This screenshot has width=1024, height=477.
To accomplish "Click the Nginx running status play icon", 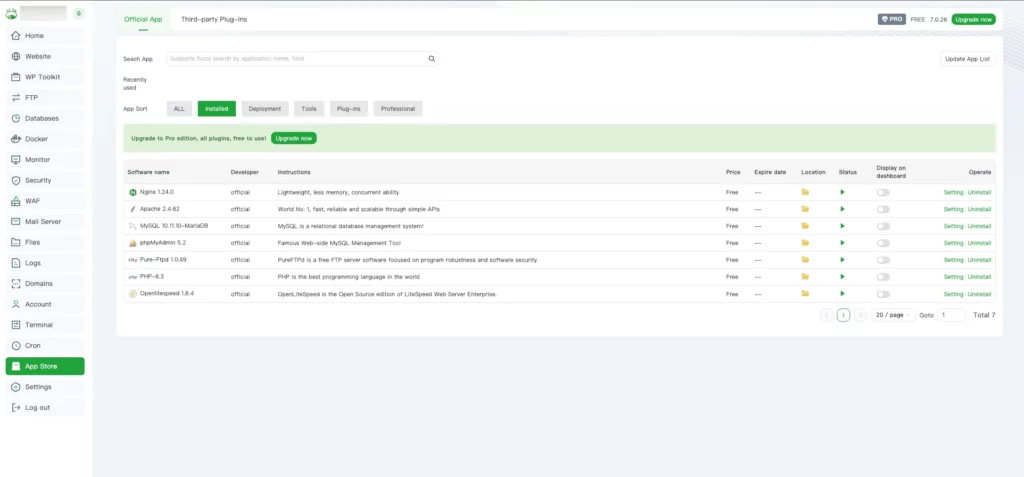I will (842, 192).
